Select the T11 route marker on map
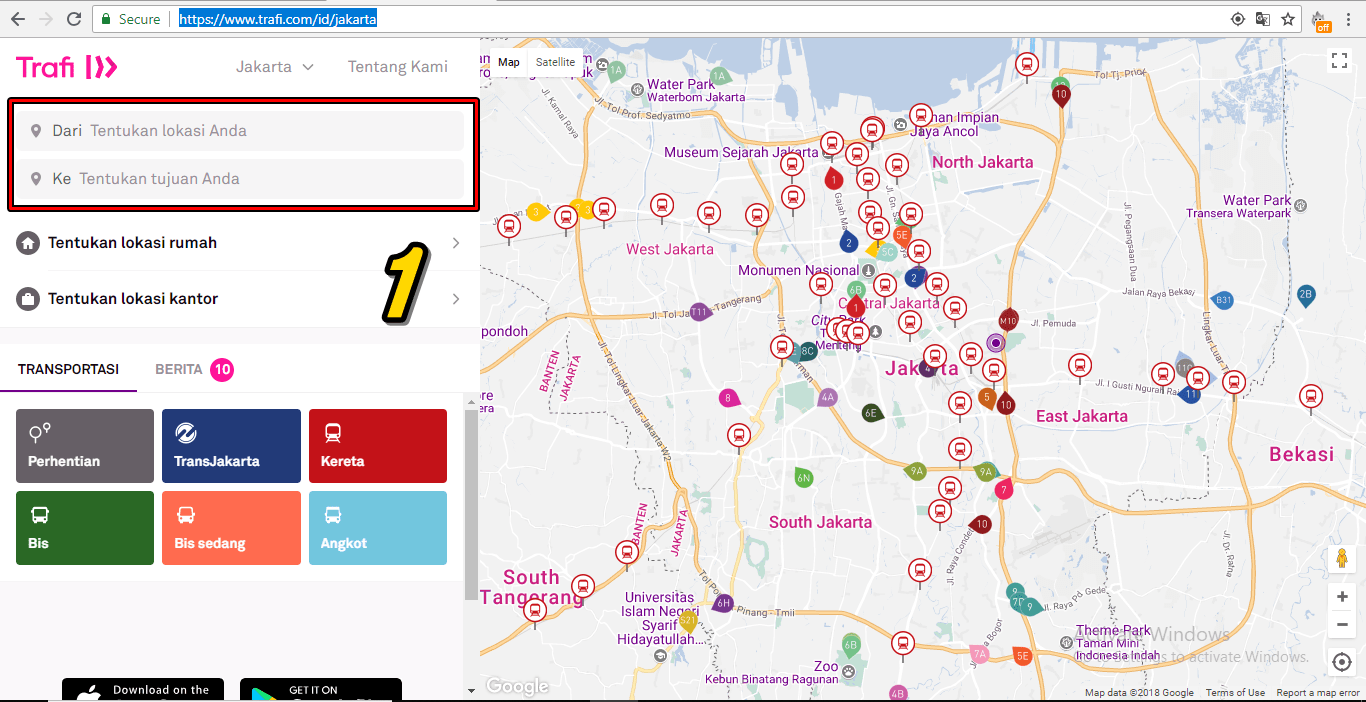 pos(700,312)
